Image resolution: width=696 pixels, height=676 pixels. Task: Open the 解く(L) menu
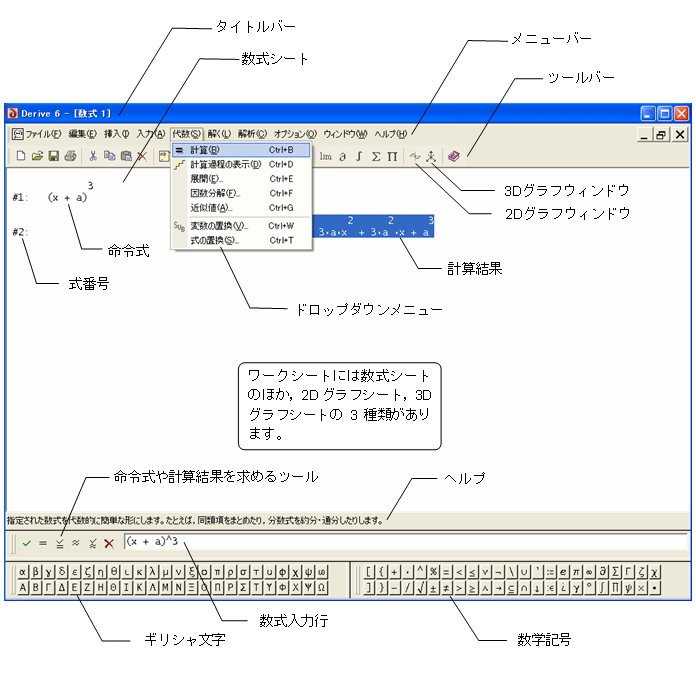(x=219, y=134)
